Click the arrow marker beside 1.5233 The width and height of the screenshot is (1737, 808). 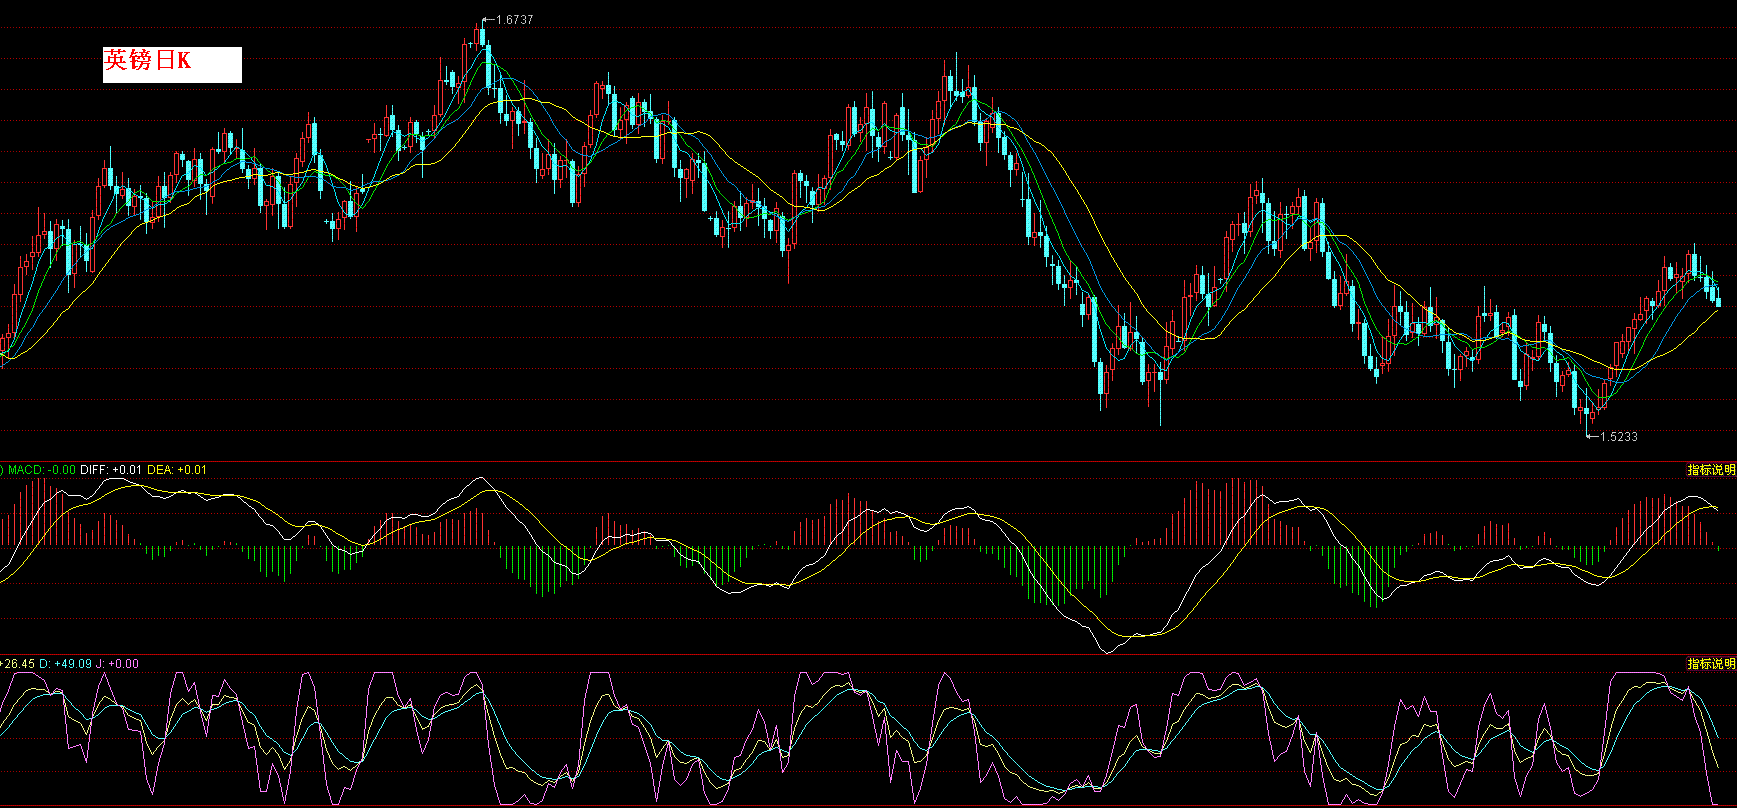click(1592, 436)
